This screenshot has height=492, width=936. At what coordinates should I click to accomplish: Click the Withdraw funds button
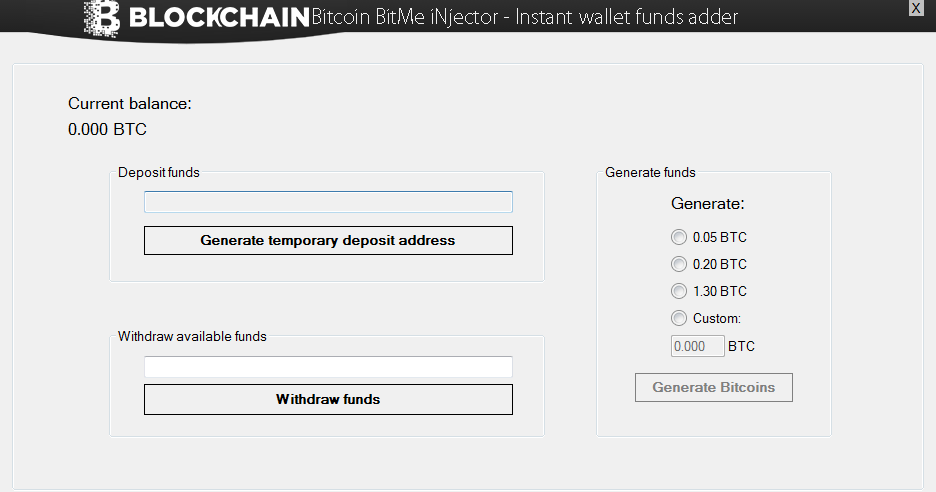click(328, 399)
